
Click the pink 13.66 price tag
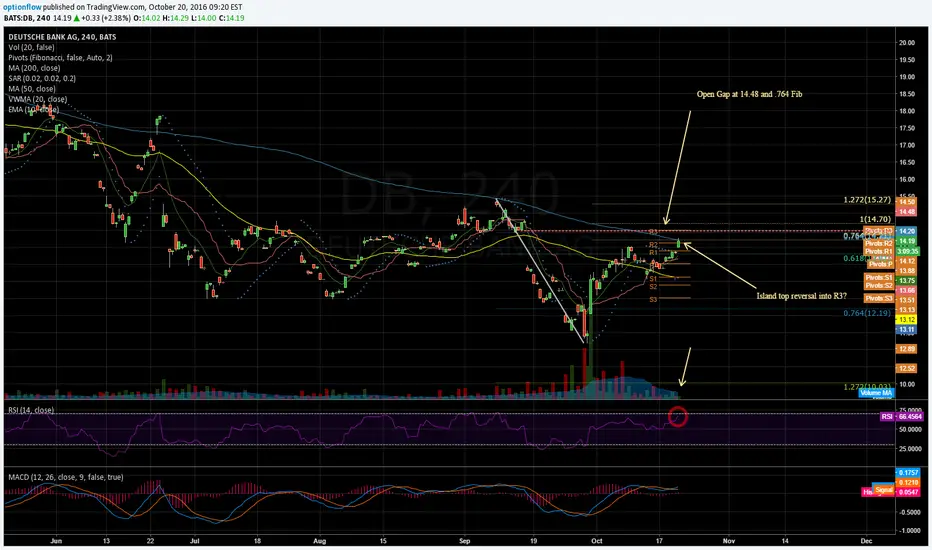(x=906, y=290)
